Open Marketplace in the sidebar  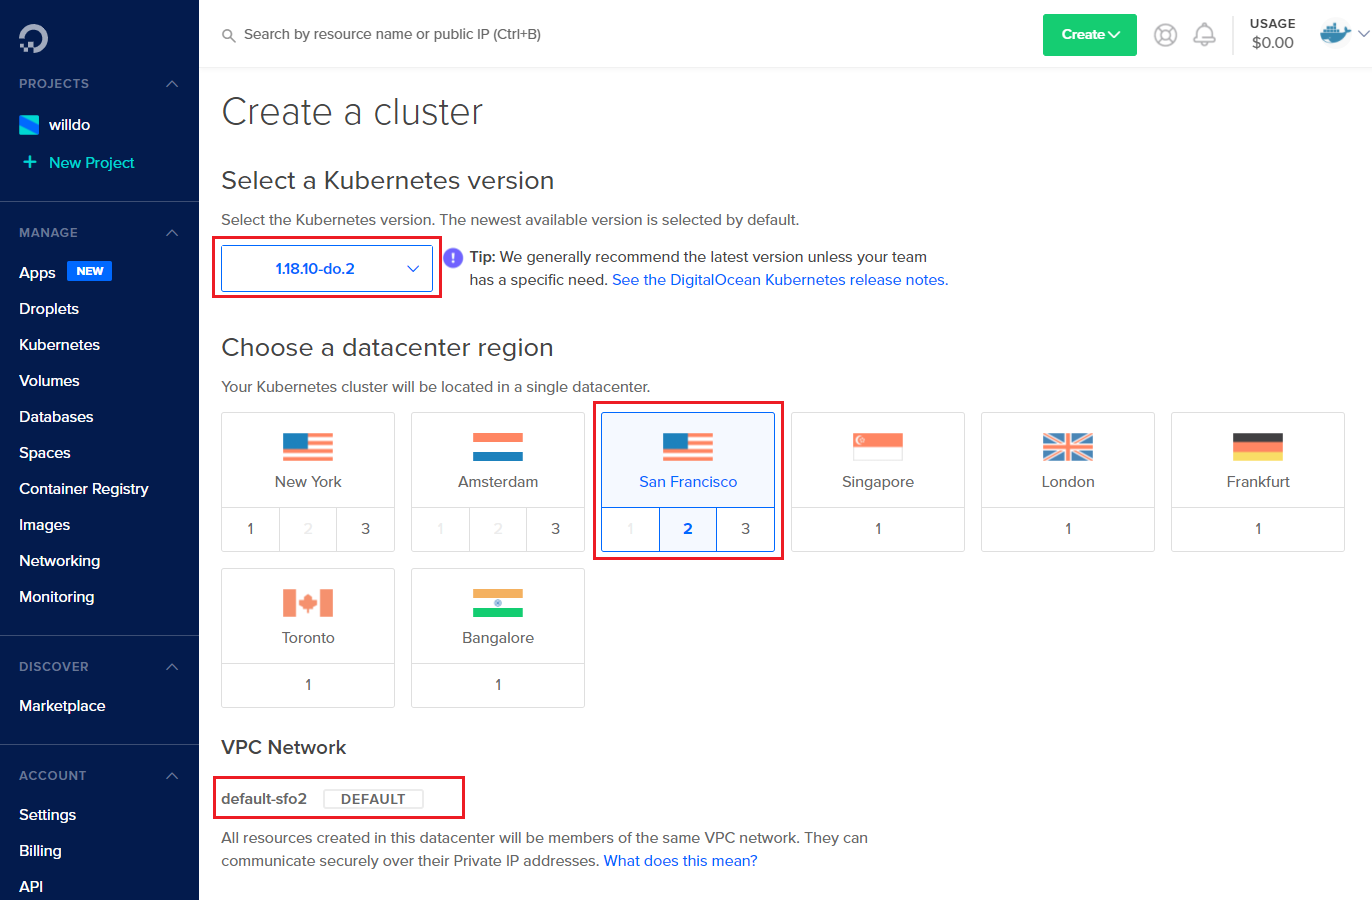click(x=62, y=706)
